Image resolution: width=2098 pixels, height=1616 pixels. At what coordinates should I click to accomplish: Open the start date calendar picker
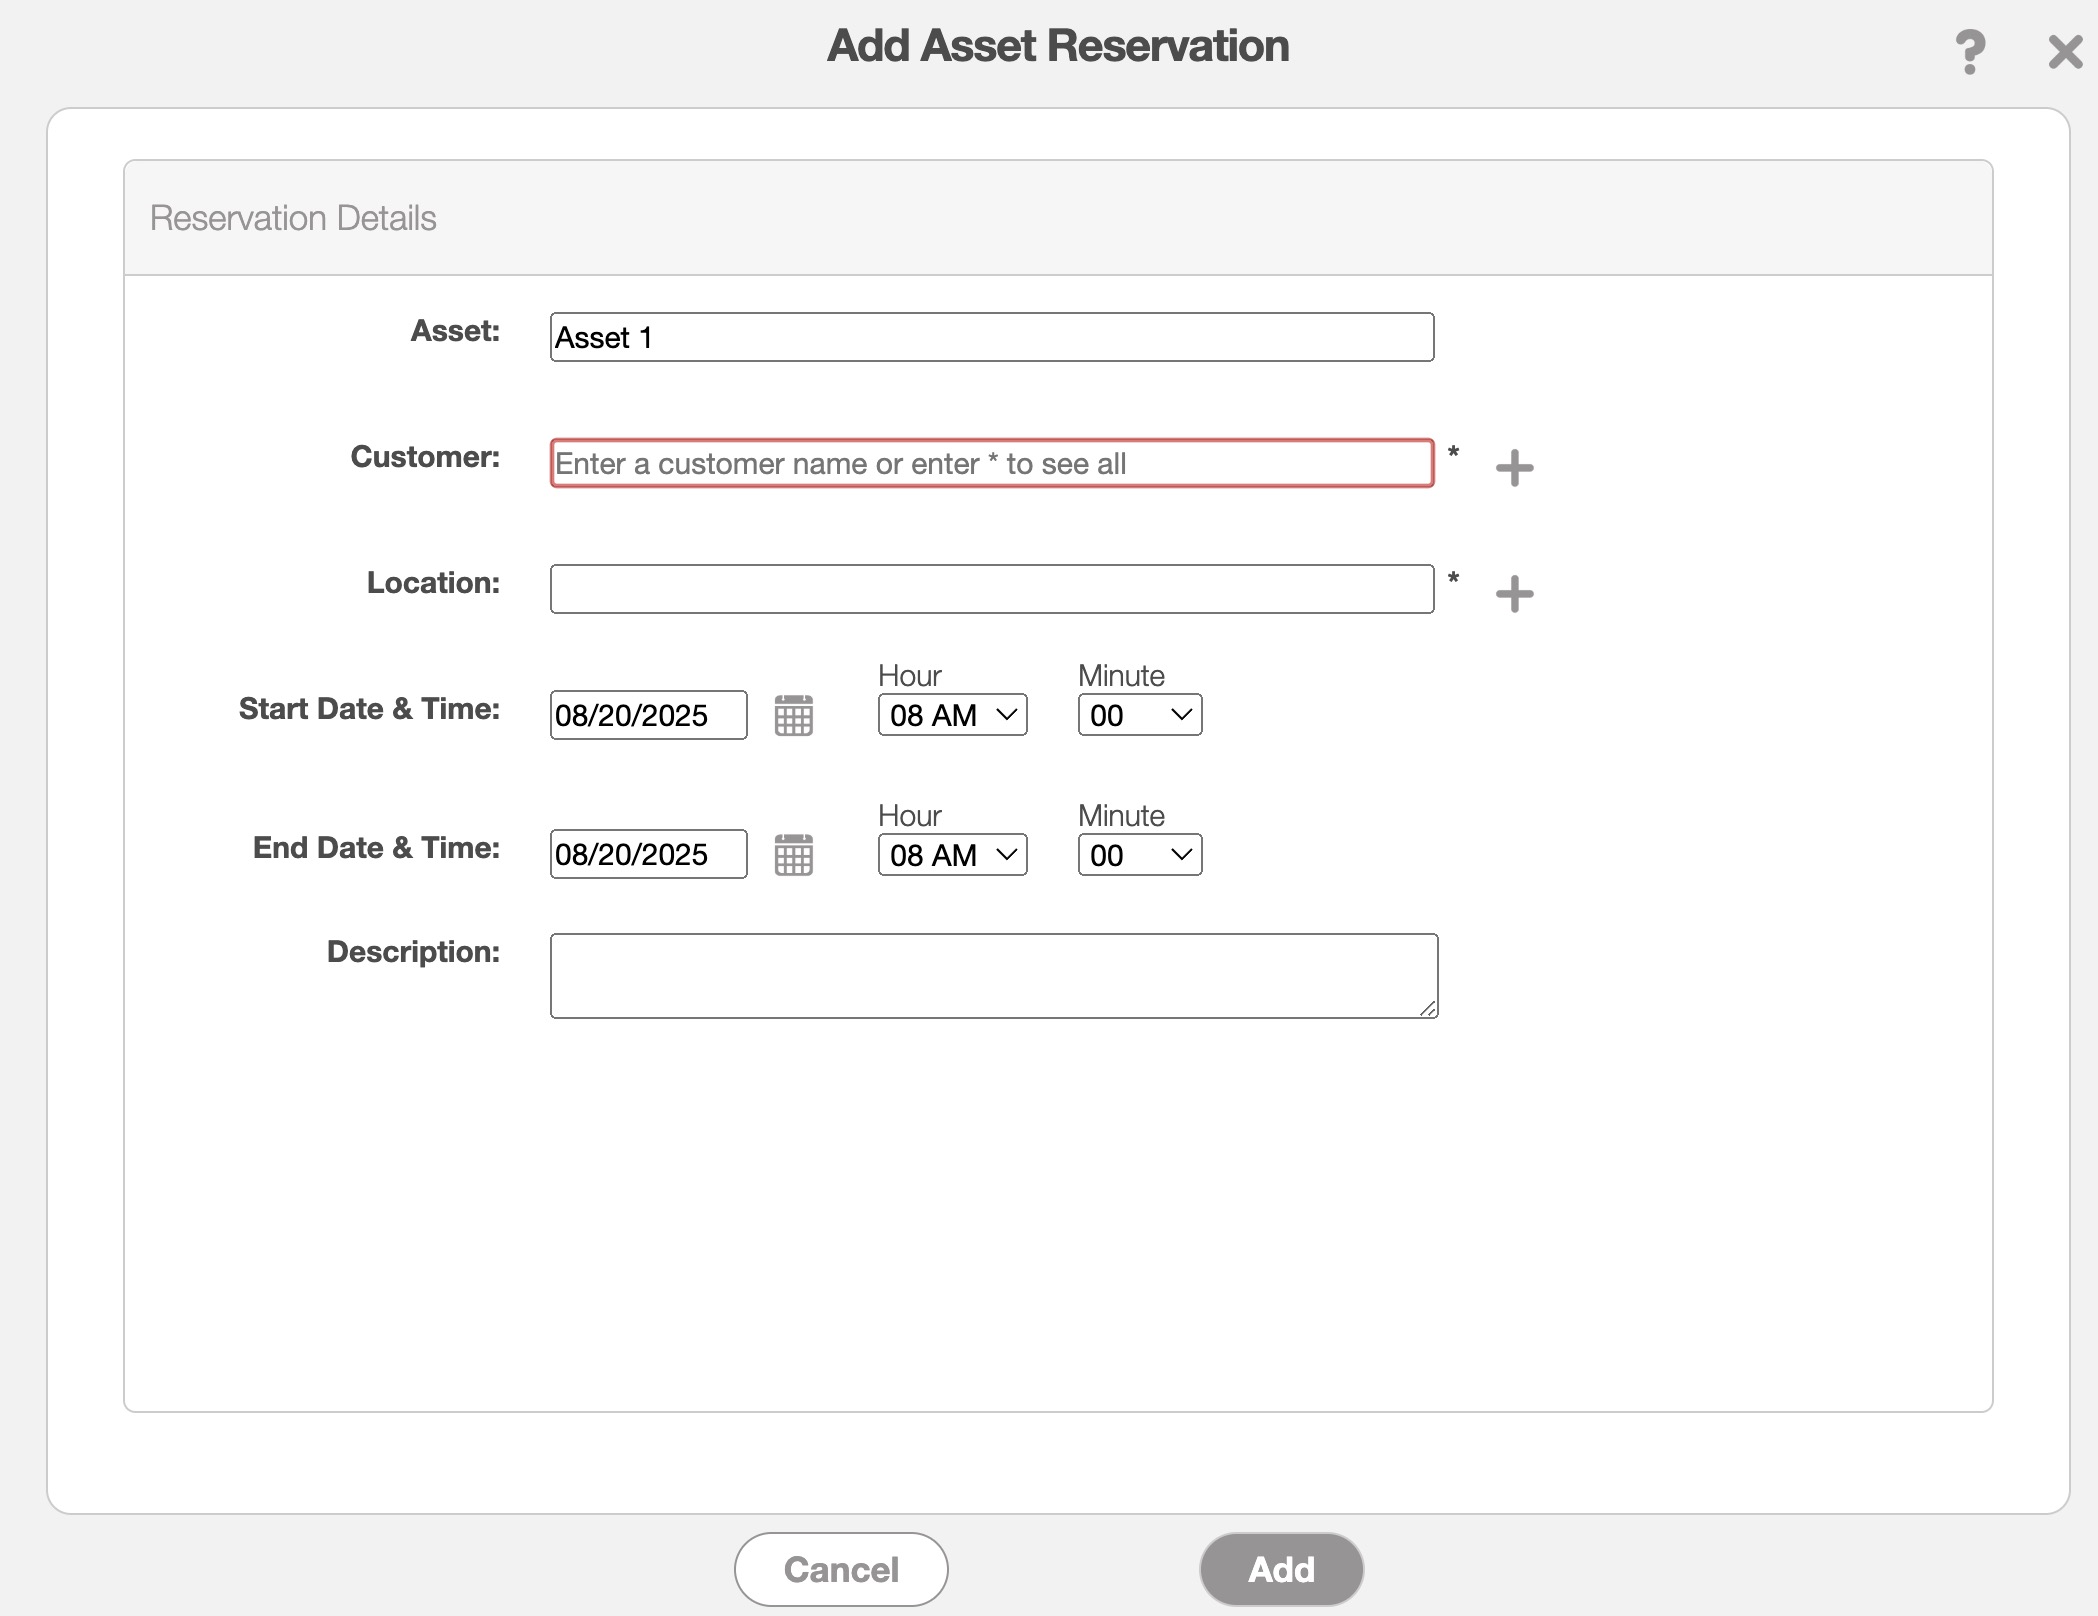793,716
